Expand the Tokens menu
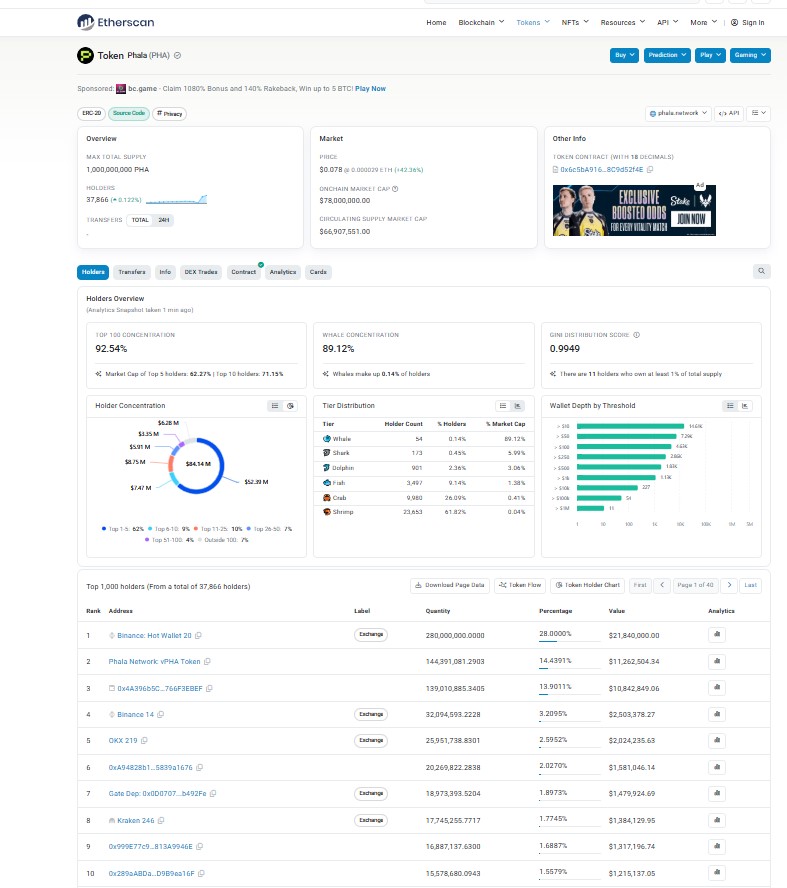This screenshot has height=888, width=787. pyautogui.click(x=533, y=22)
